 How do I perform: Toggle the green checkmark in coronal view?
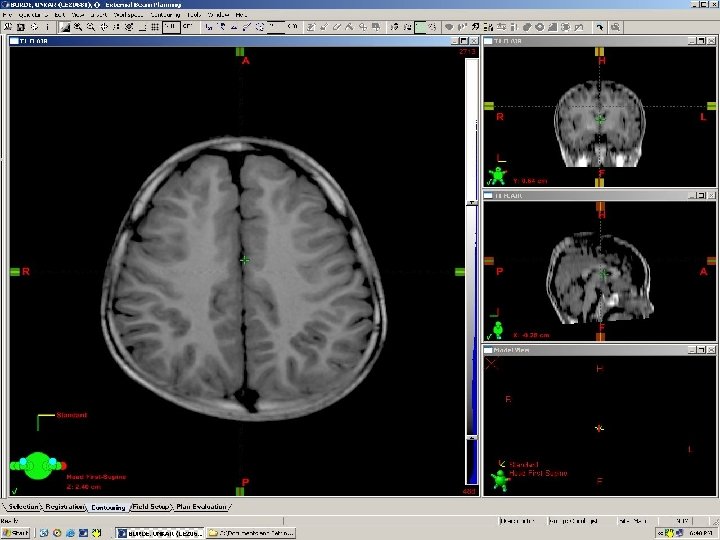[x=489, y=182]
